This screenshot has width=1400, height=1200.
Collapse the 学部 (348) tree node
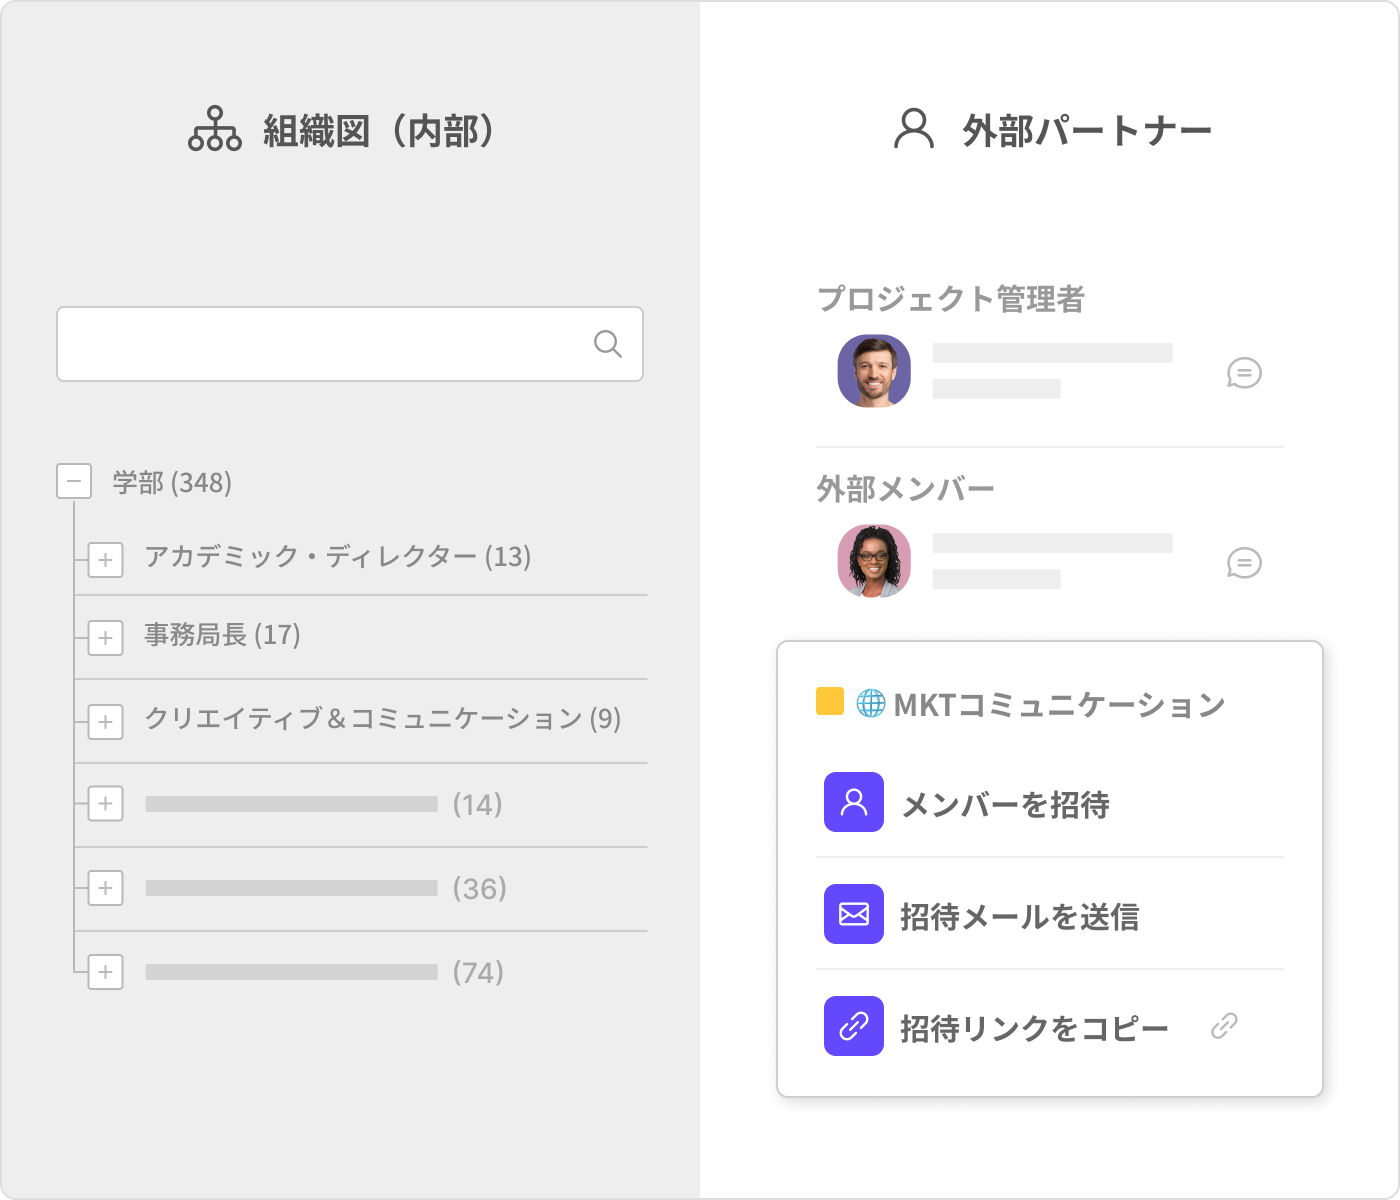click(x=74, y=481)
